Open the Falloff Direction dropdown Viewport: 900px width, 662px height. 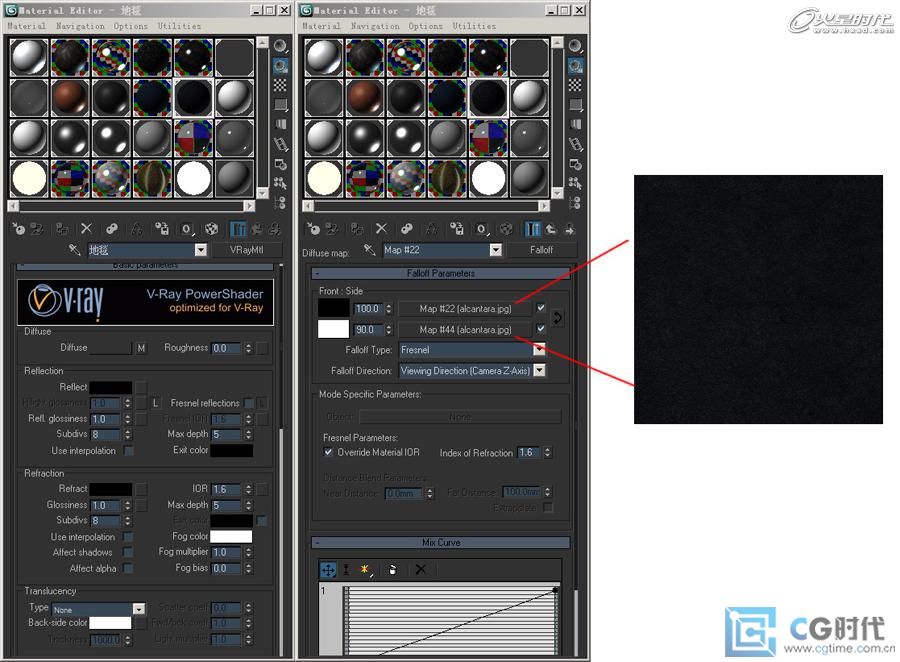click(539, 370)
